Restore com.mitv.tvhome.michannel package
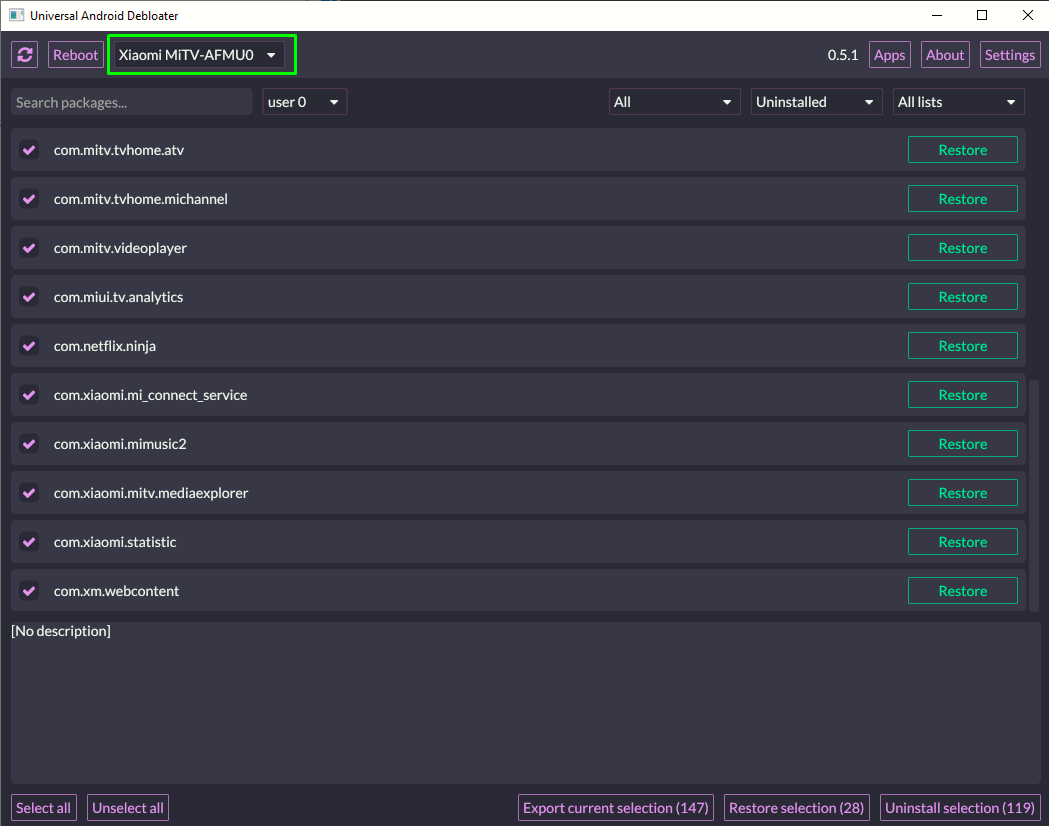This screenshot has height=826, width=1049. tap(963, 199)
